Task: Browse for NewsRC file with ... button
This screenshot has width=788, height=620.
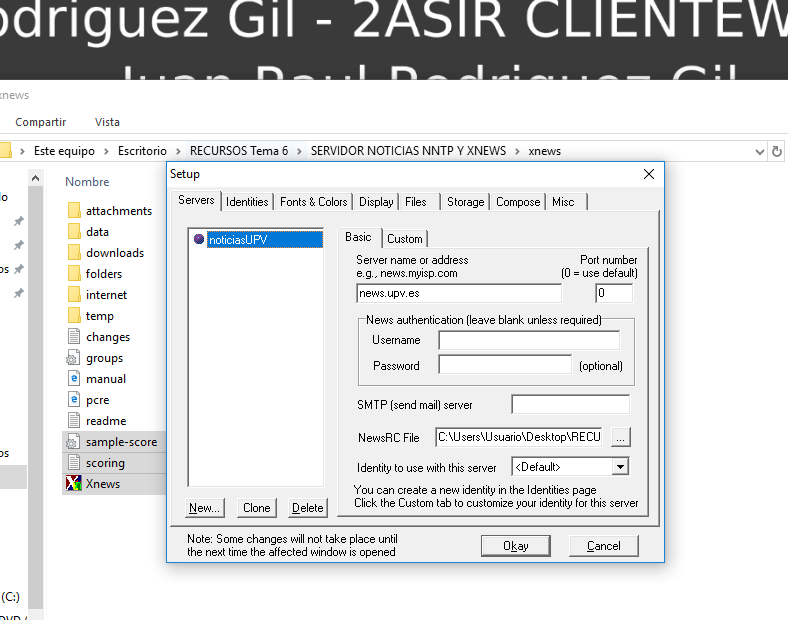Action: (621, 438)
